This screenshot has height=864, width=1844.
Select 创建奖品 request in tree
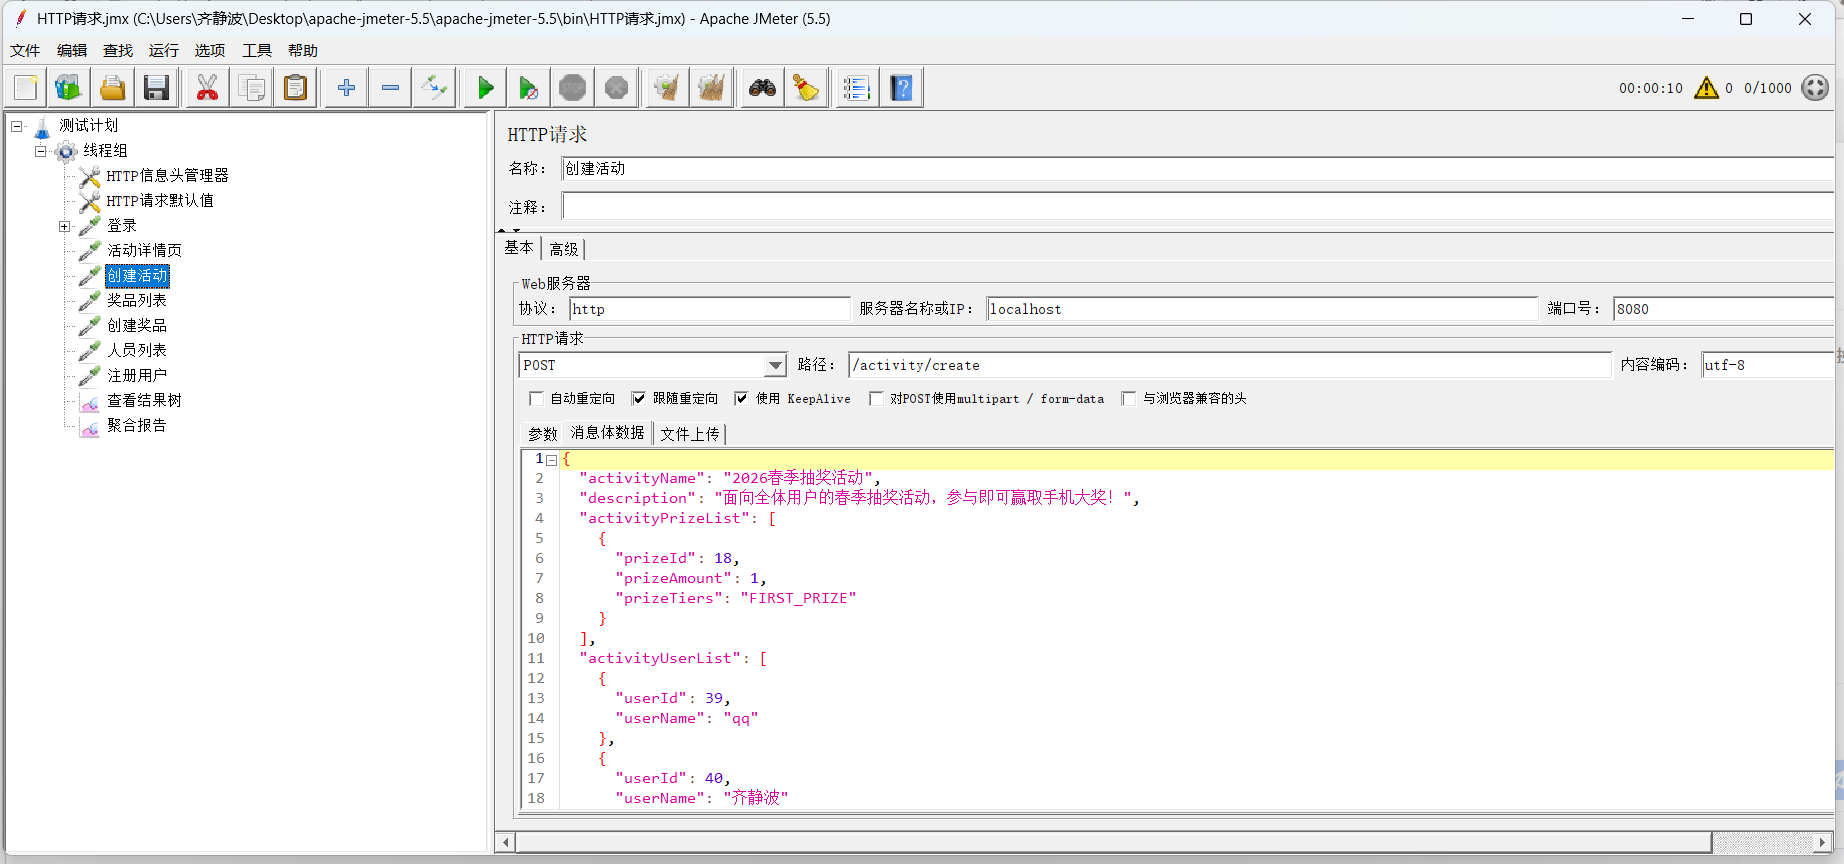pos(137,325)
